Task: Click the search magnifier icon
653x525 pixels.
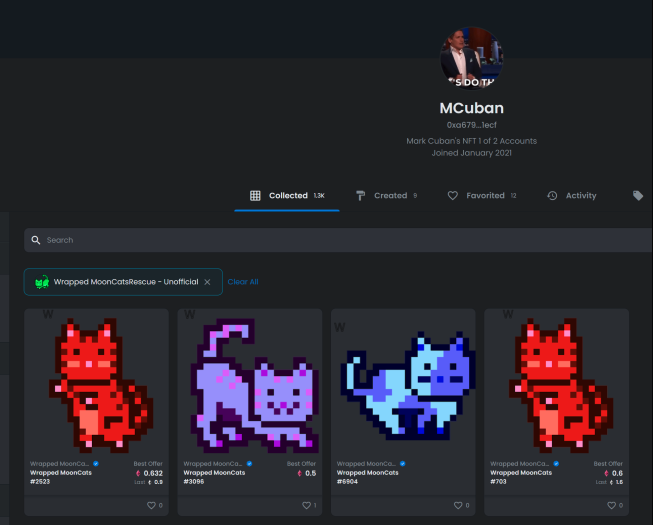Action: coord(36,240)
